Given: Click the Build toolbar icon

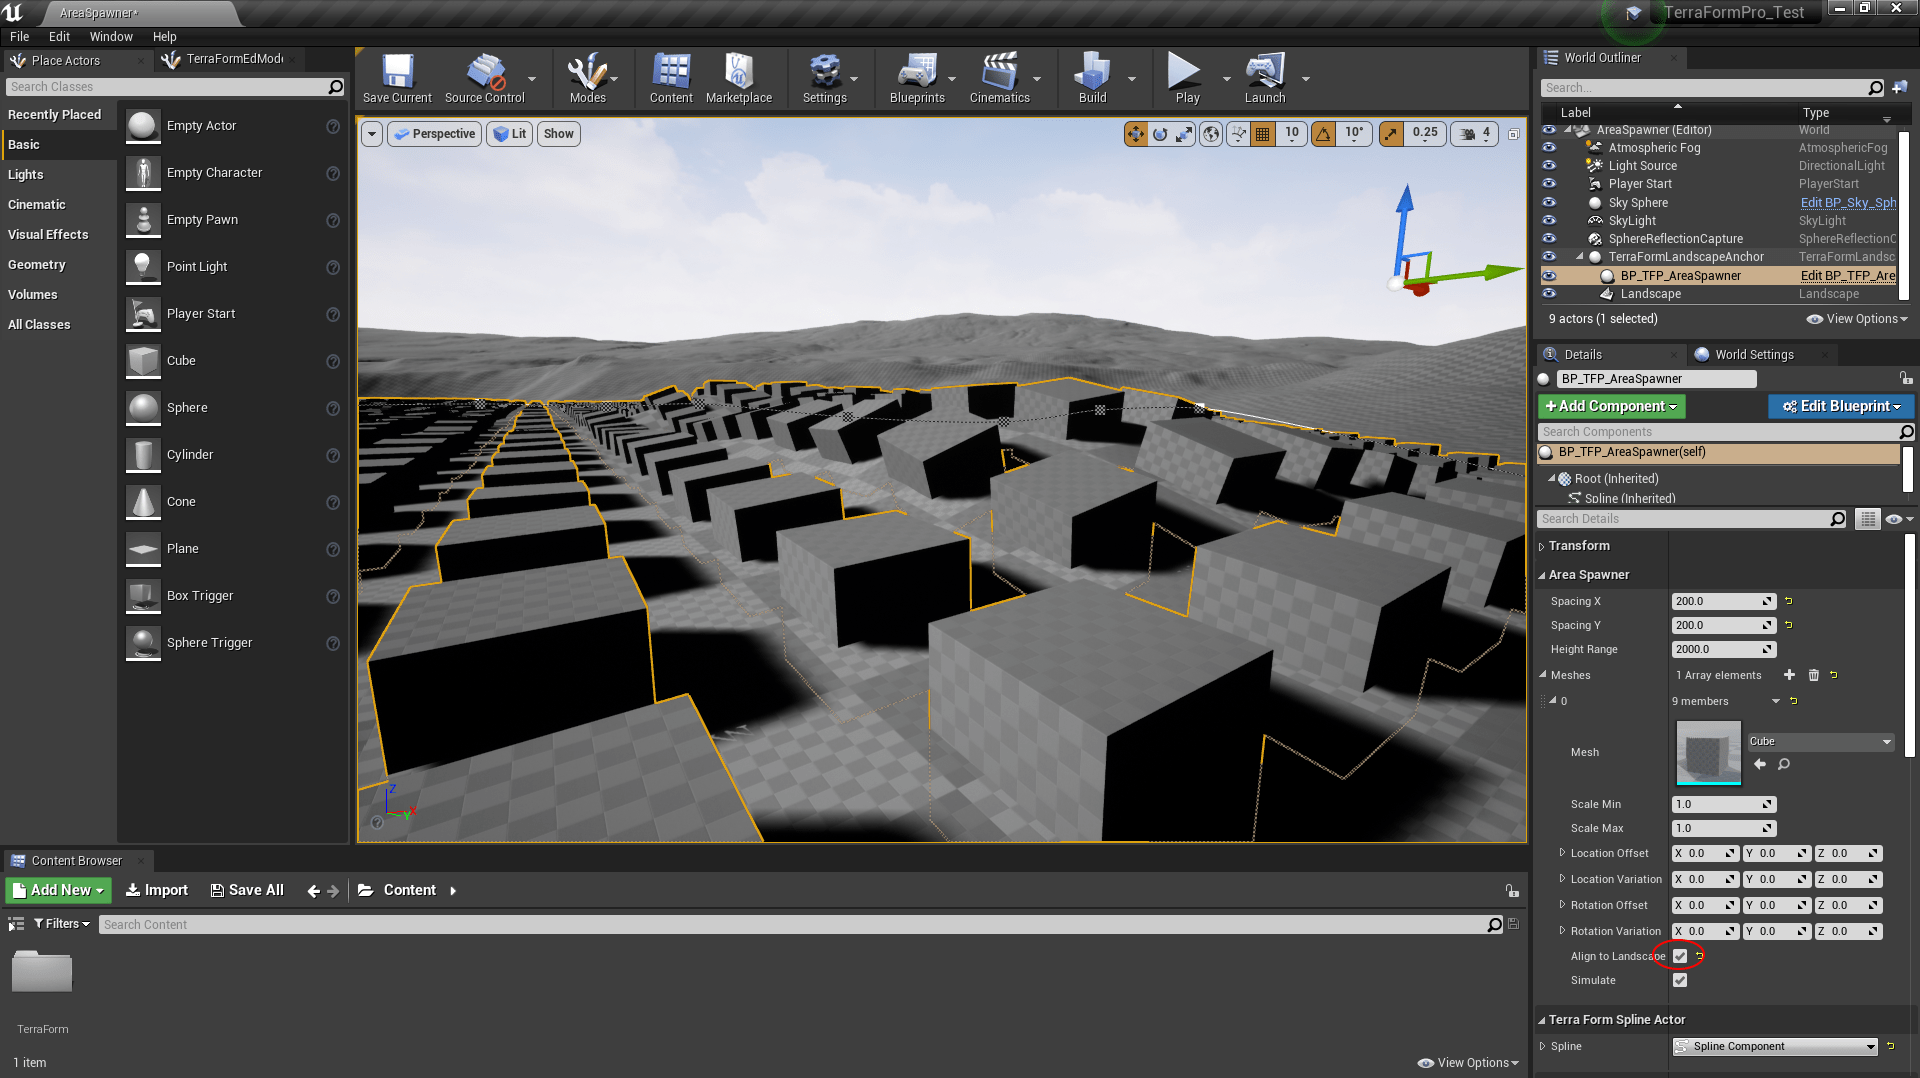Looking at the screenshot, I should [1092, 78].
